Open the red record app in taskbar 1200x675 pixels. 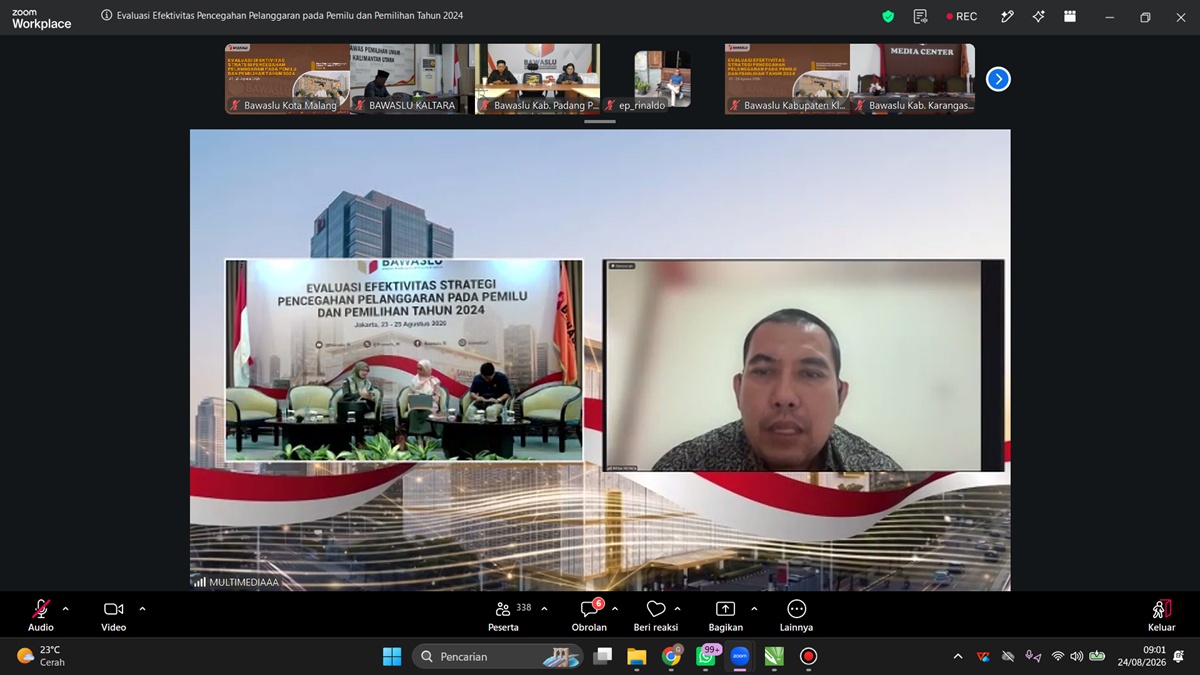coord(808,656)
